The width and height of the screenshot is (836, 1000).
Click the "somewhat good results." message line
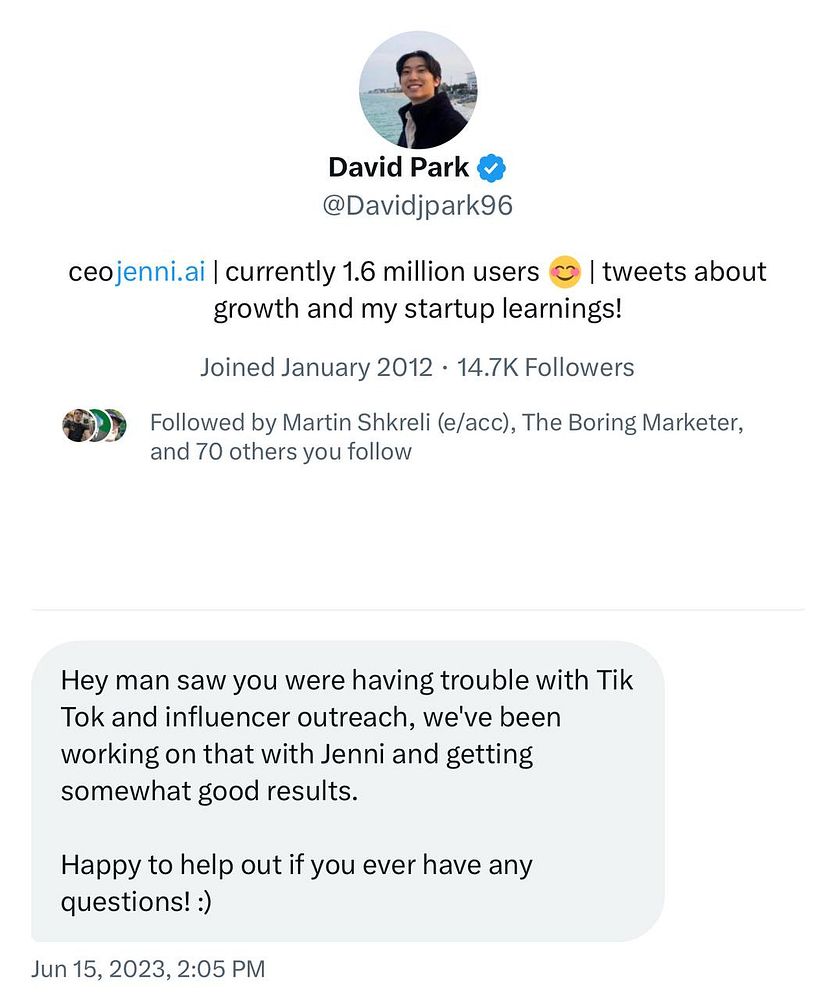(x=209, y=790)
